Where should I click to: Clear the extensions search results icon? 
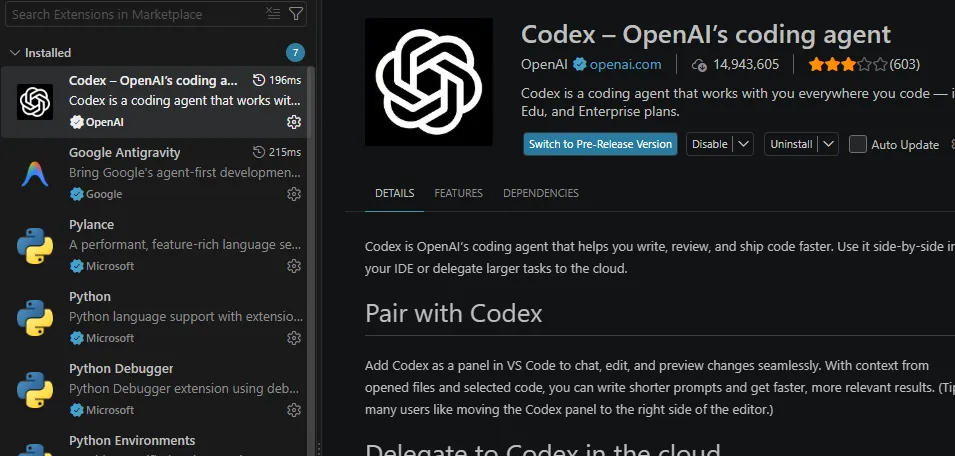tap(273, 13)
